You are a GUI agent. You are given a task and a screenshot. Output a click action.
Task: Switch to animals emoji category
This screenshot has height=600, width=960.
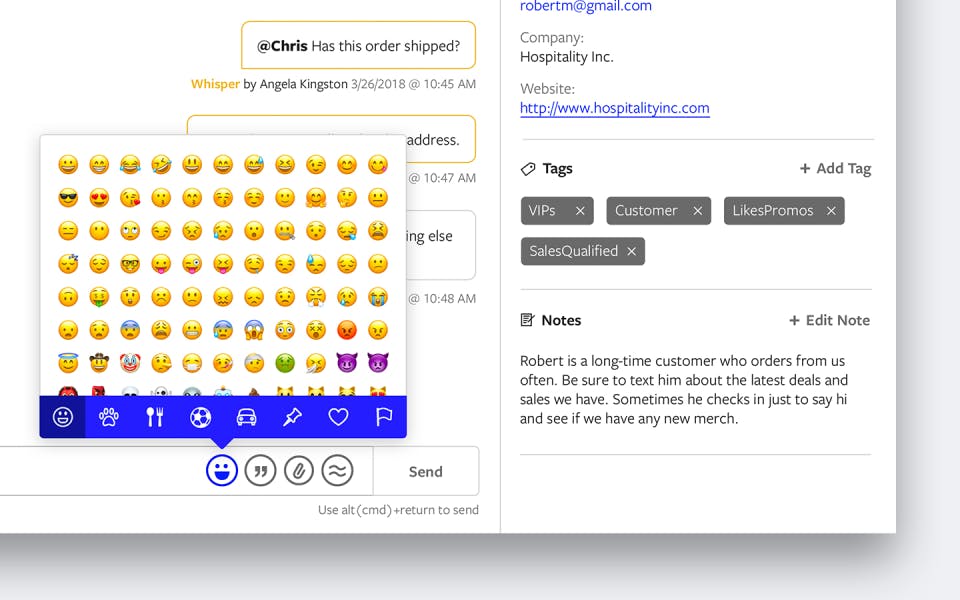pos(108,417)
